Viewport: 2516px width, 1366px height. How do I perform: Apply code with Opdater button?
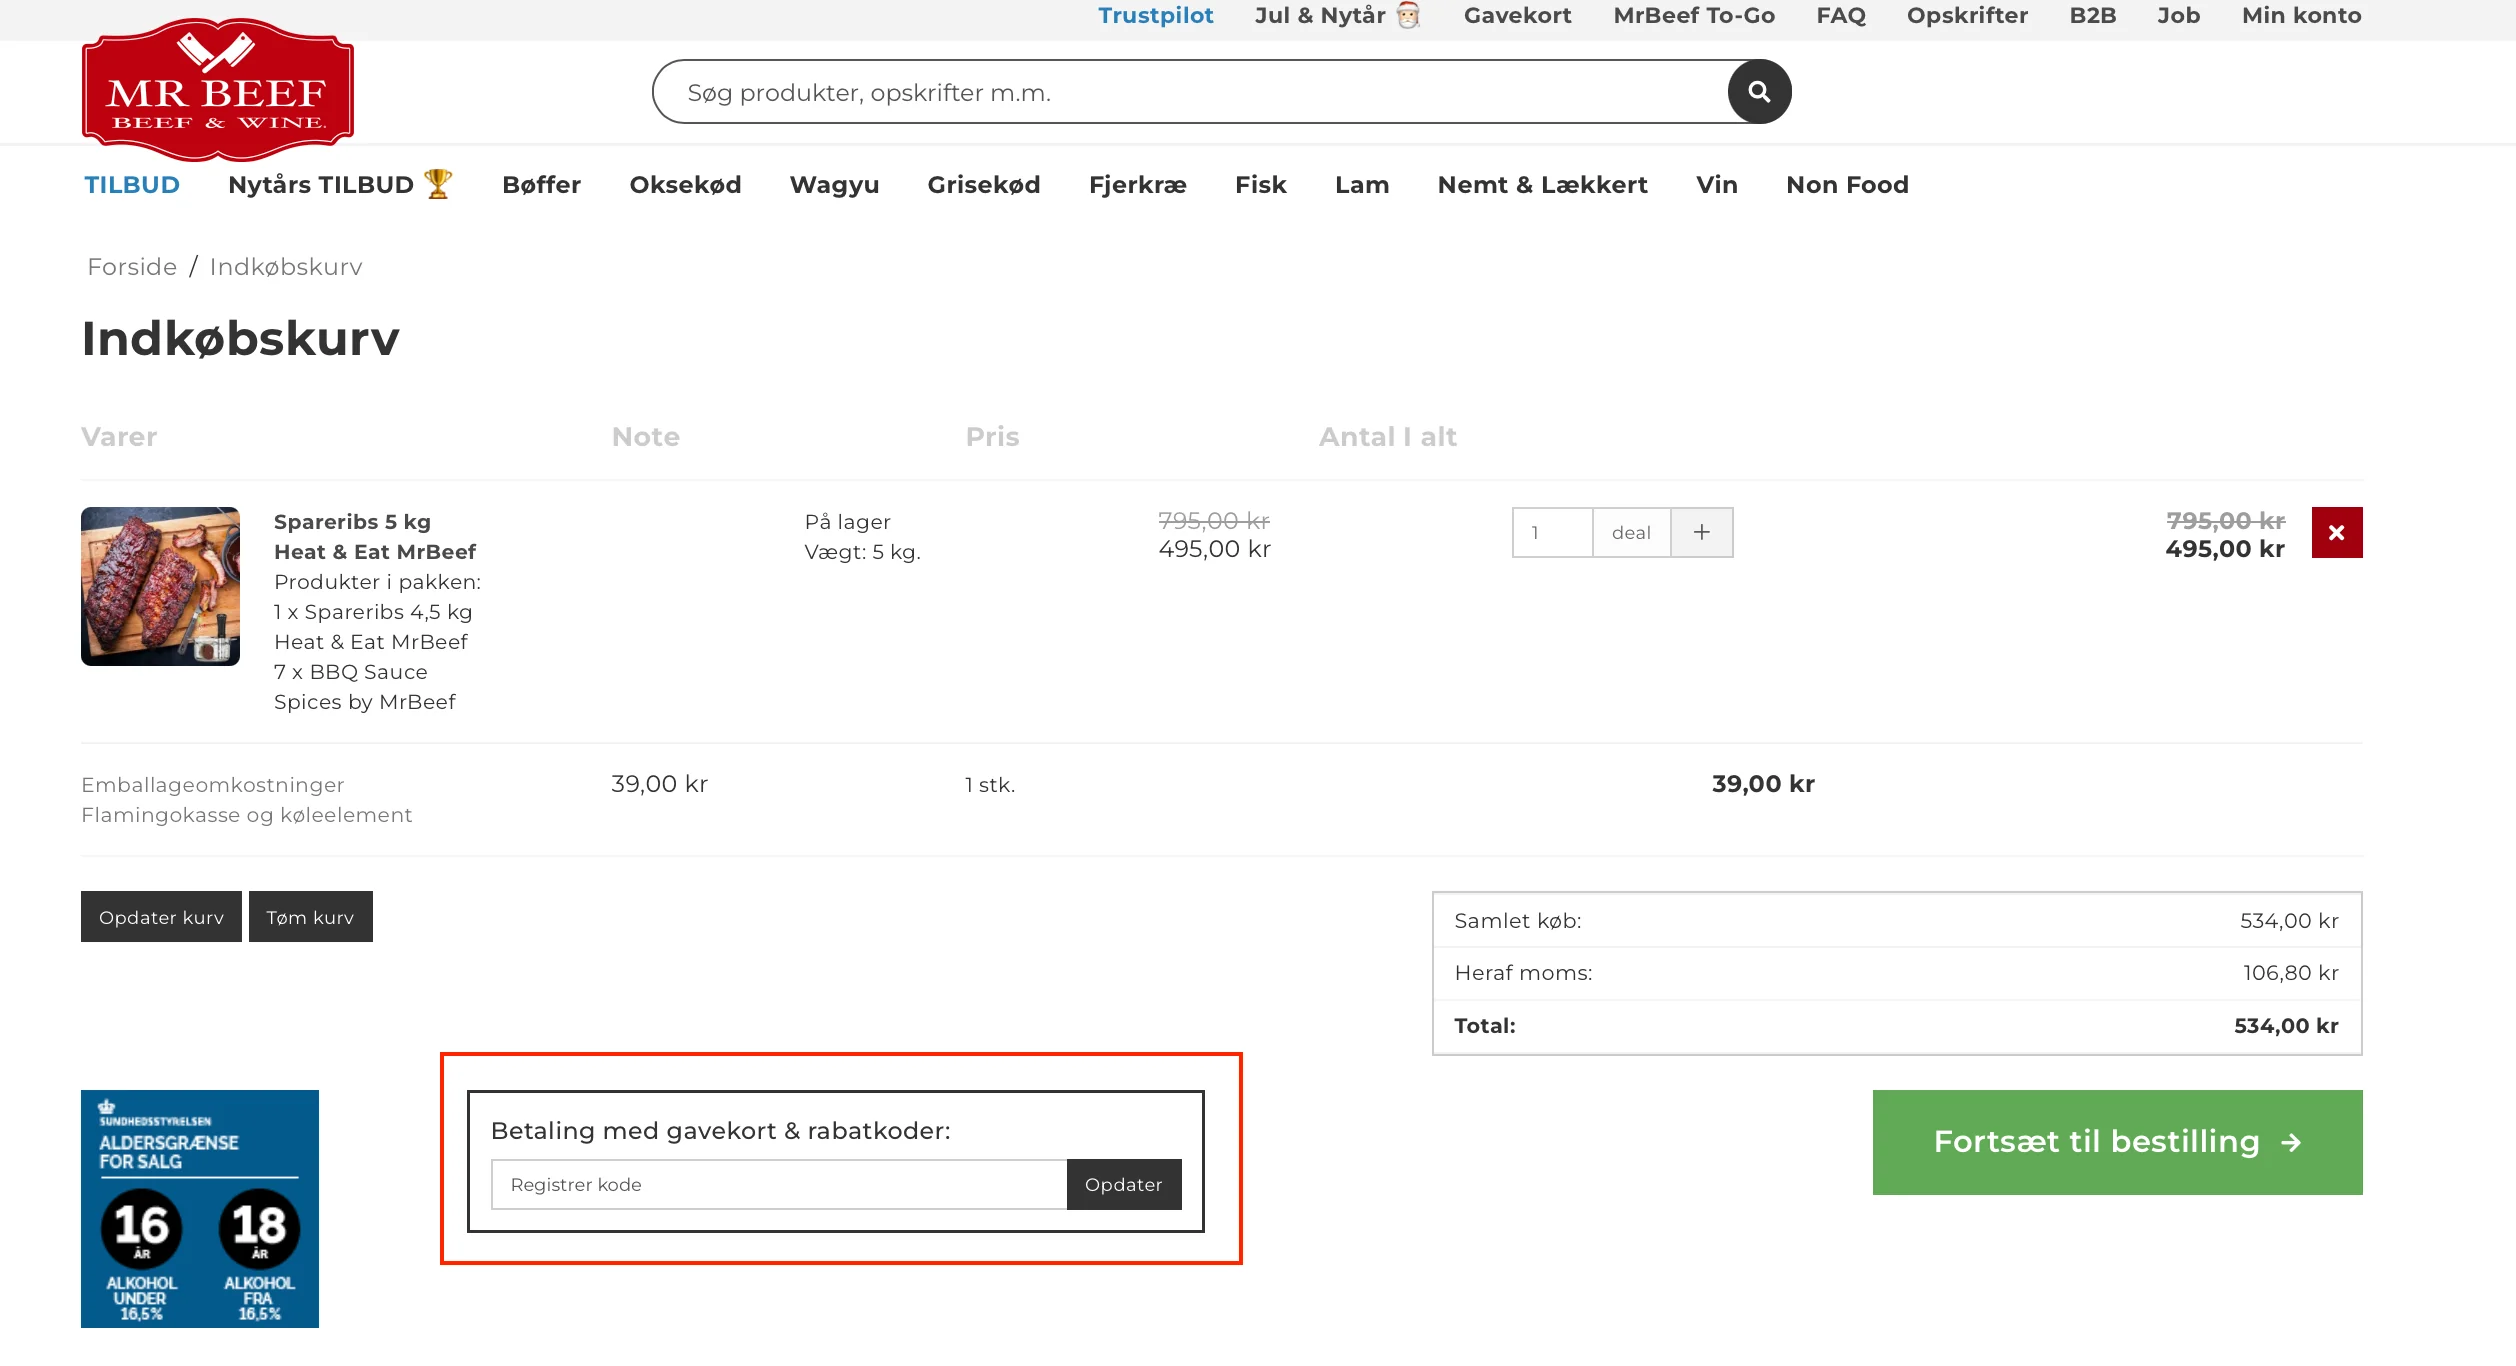1123,1184
